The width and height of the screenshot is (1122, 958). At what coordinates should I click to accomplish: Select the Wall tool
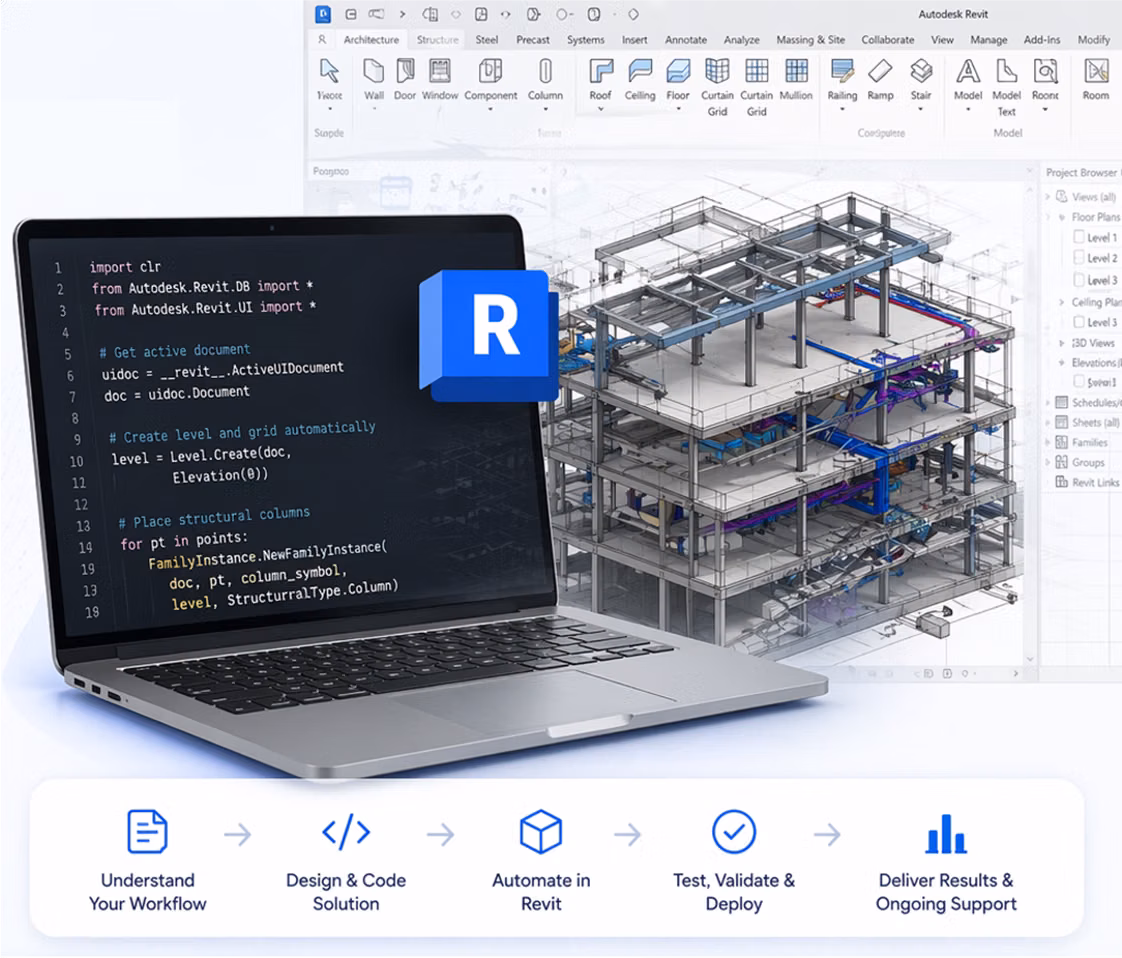[374, 79]
